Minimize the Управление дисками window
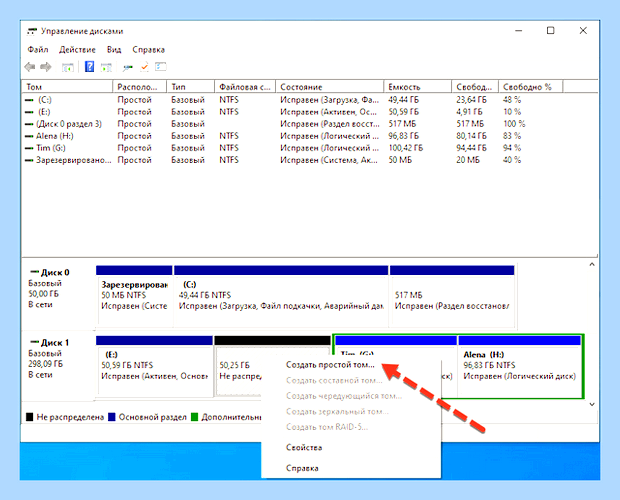This screenshot has width=620, height=500. pyautogui.click(x=519, y=31)
